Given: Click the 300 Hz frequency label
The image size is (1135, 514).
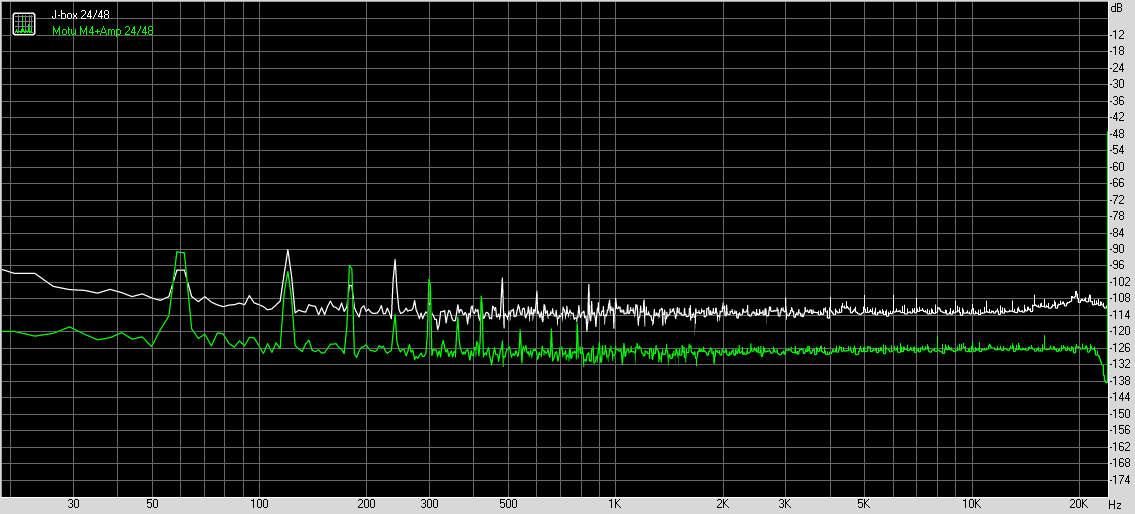Looking at the screenshot, I should pos(429,504).
